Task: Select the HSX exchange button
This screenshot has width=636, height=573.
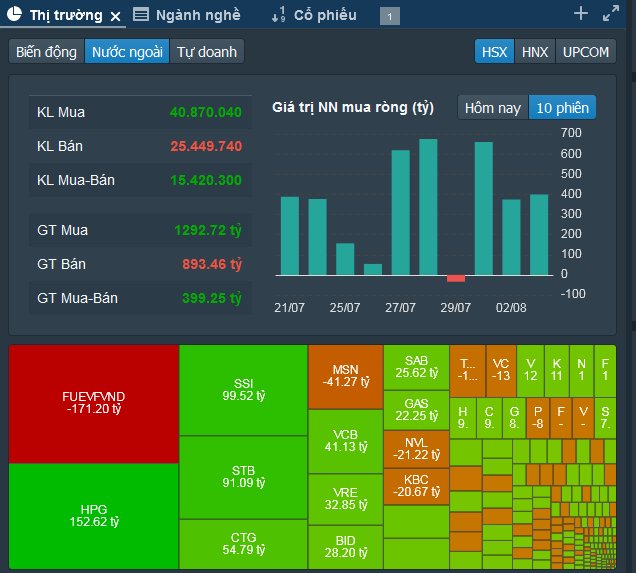Action: pos(494,52)
